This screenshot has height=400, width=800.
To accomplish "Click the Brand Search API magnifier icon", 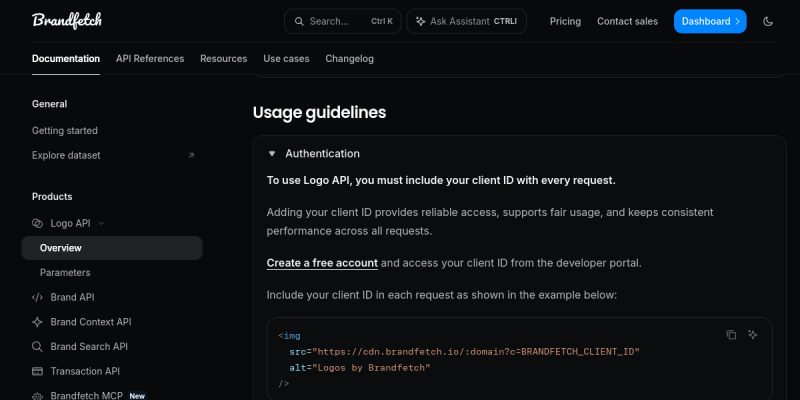I will pyautogui.click(x=37, y=346).
